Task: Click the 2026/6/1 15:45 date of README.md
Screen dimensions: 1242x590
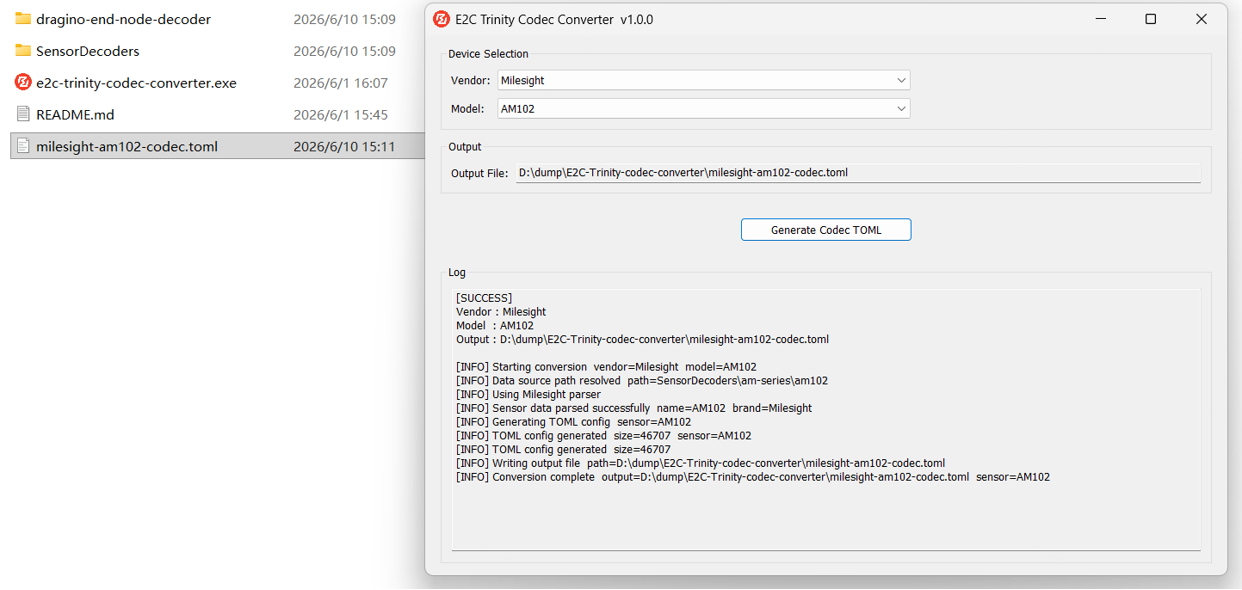Action: (x=340, y=115)
